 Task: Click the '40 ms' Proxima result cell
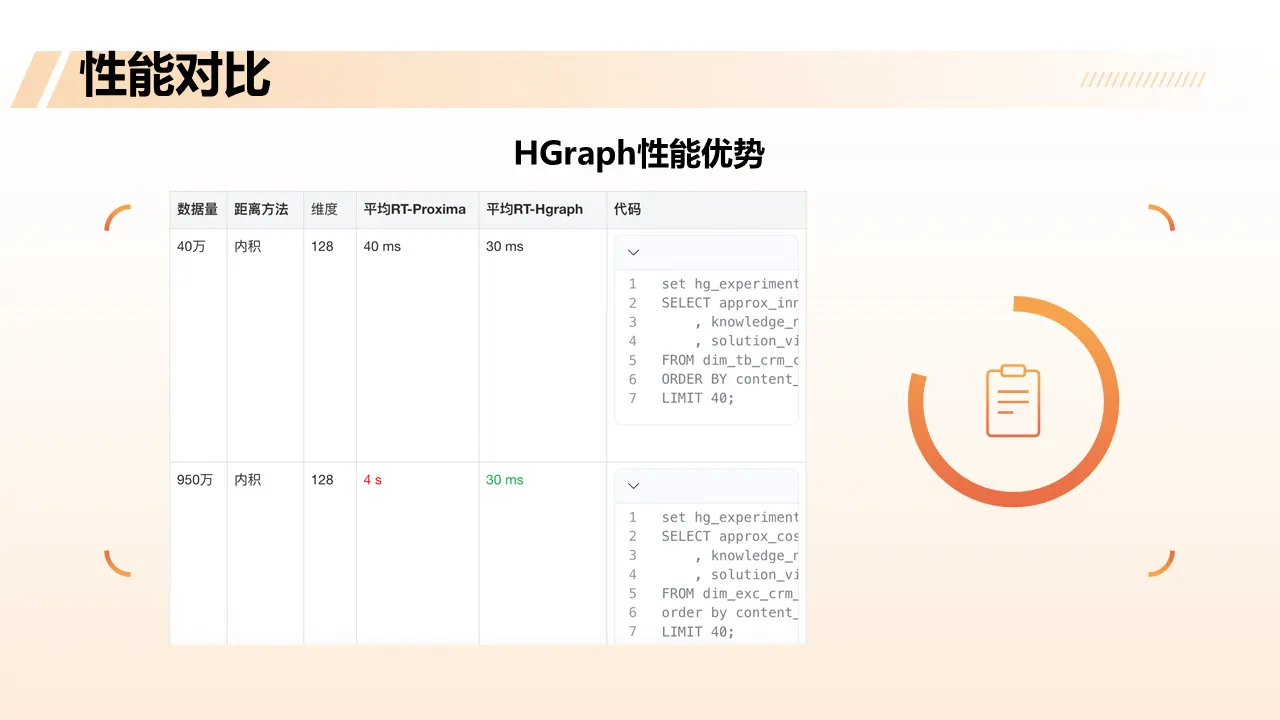pyautogui.click(x=380, y=246)
